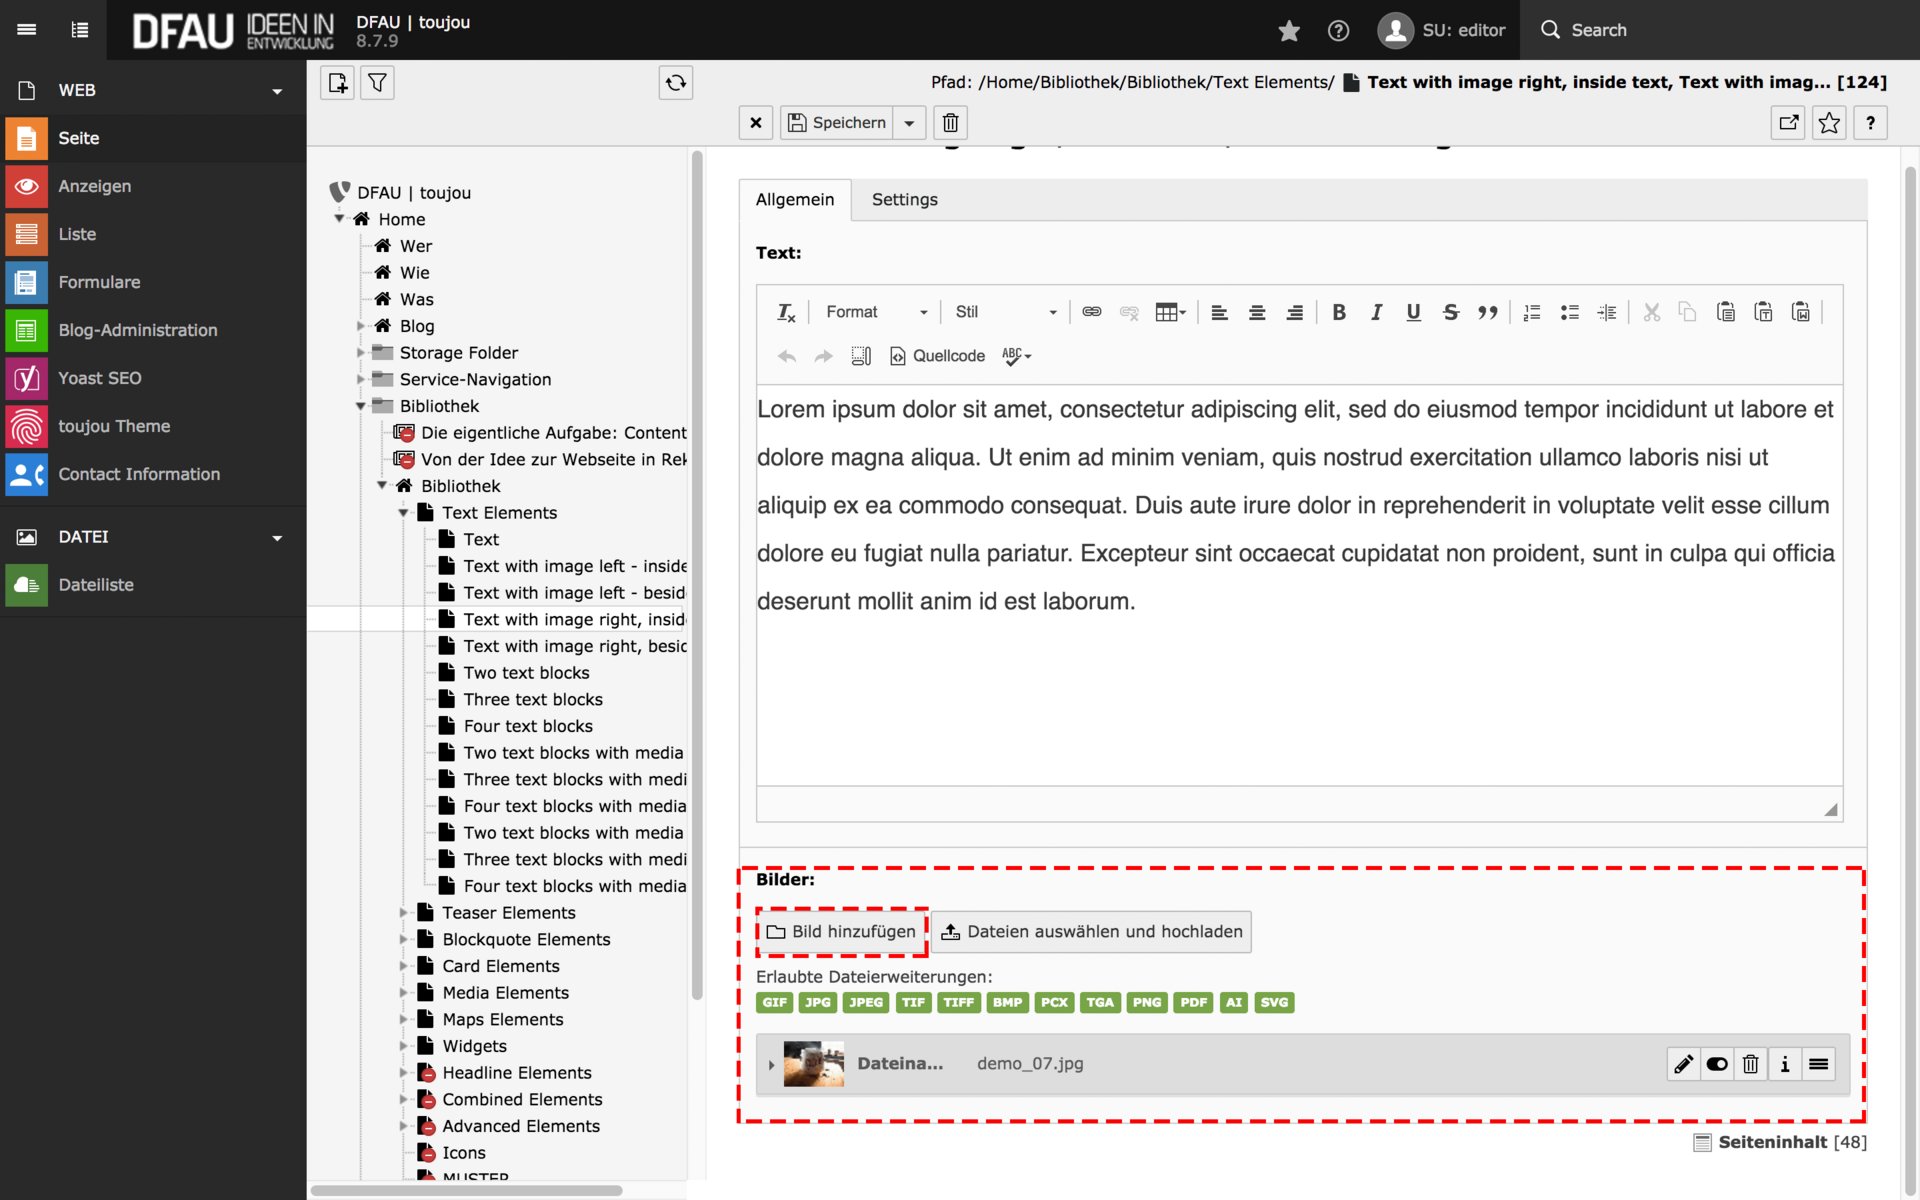Click paste from Word icon
This screenshot has height=1200, width=1920.
(1801, 312)
